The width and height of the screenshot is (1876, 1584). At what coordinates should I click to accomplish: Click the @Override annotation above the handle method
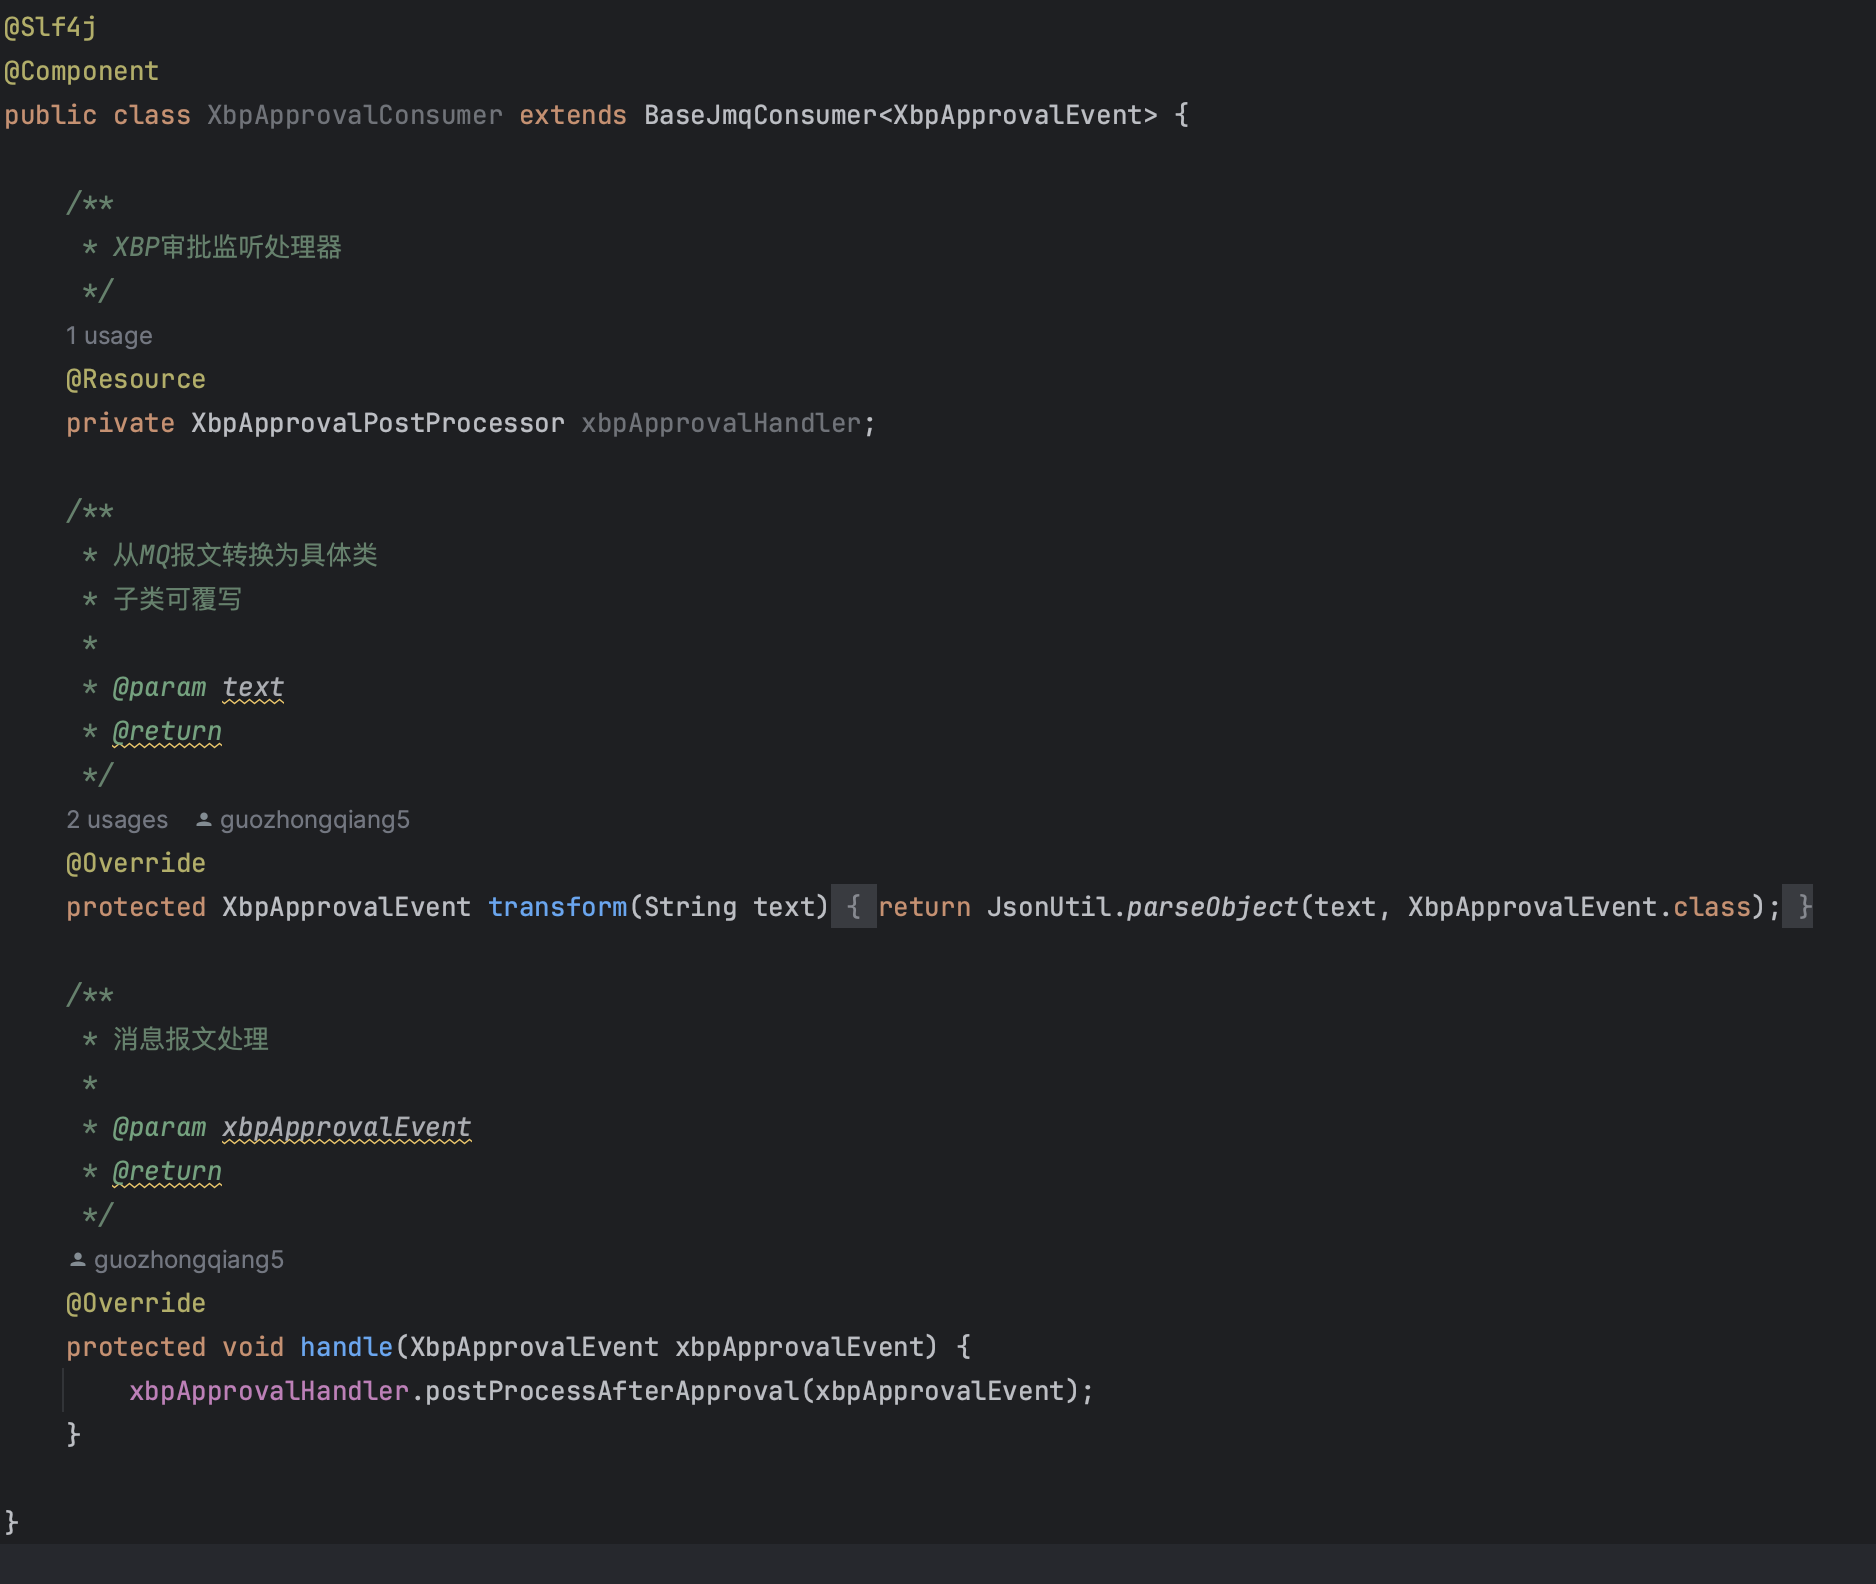(135, 1303)
